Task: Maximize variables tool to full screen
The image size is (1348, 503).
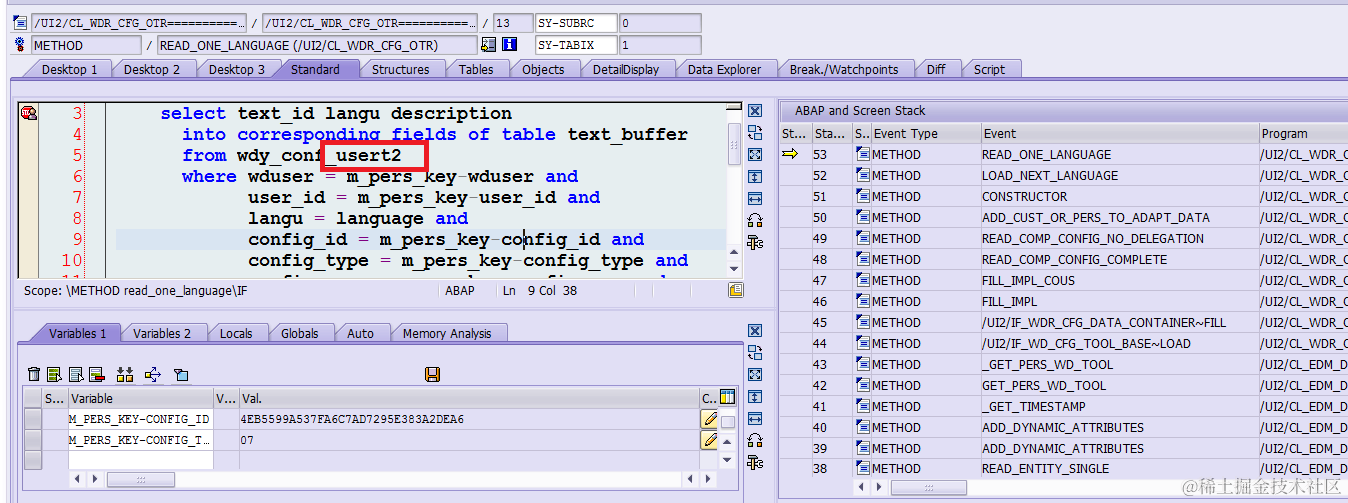Action: tap(755, 375)
